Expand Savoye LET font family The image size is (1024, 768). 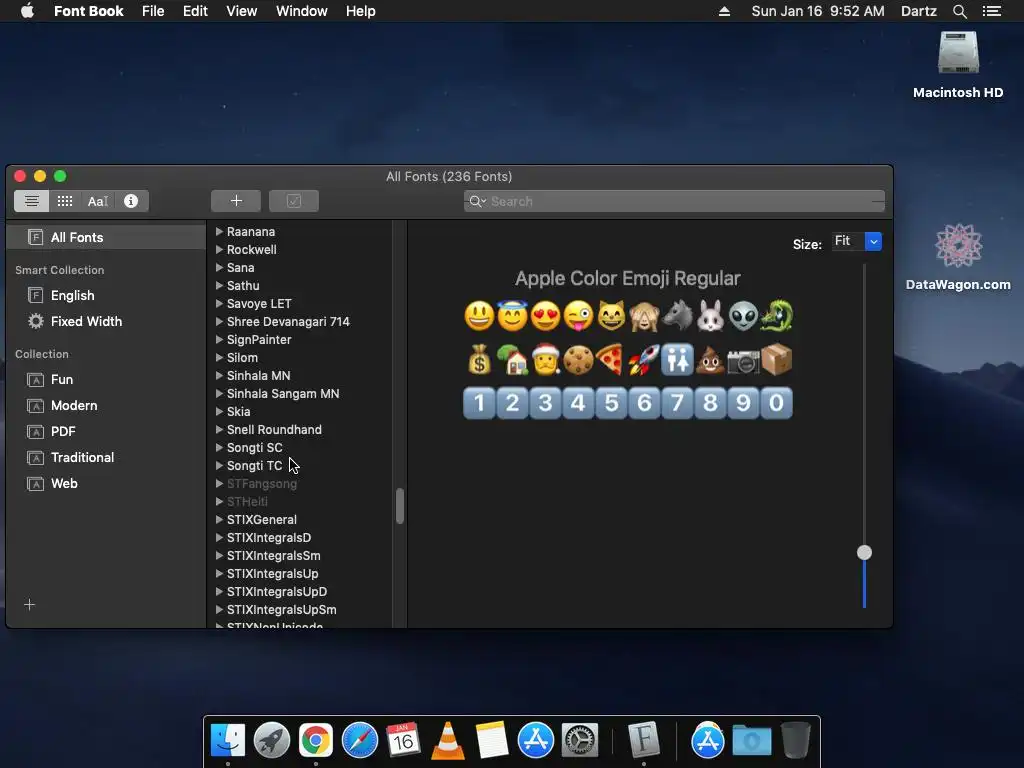(x=219, y=304)
